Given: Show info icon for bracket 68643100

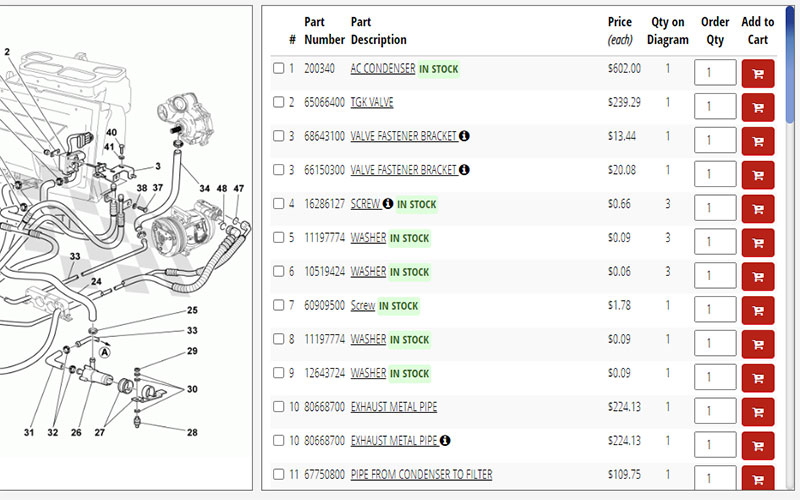Looking at the screenshot, I should pos(464,136).
